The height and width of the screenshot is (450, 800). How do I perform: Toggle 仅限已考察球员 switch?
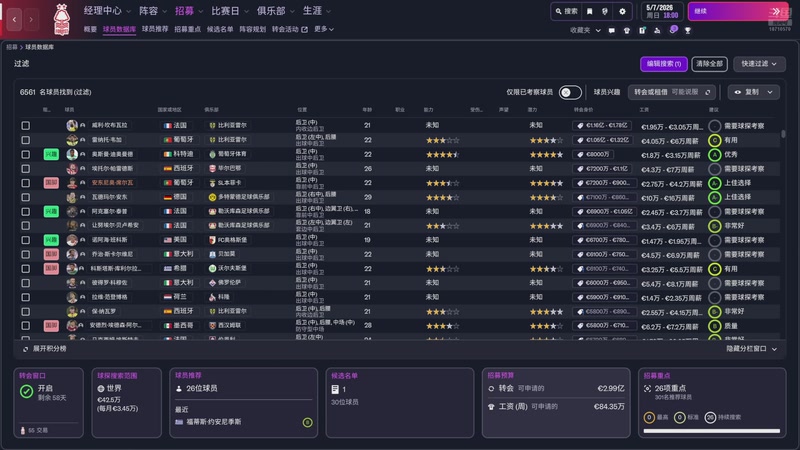point(570,92)
